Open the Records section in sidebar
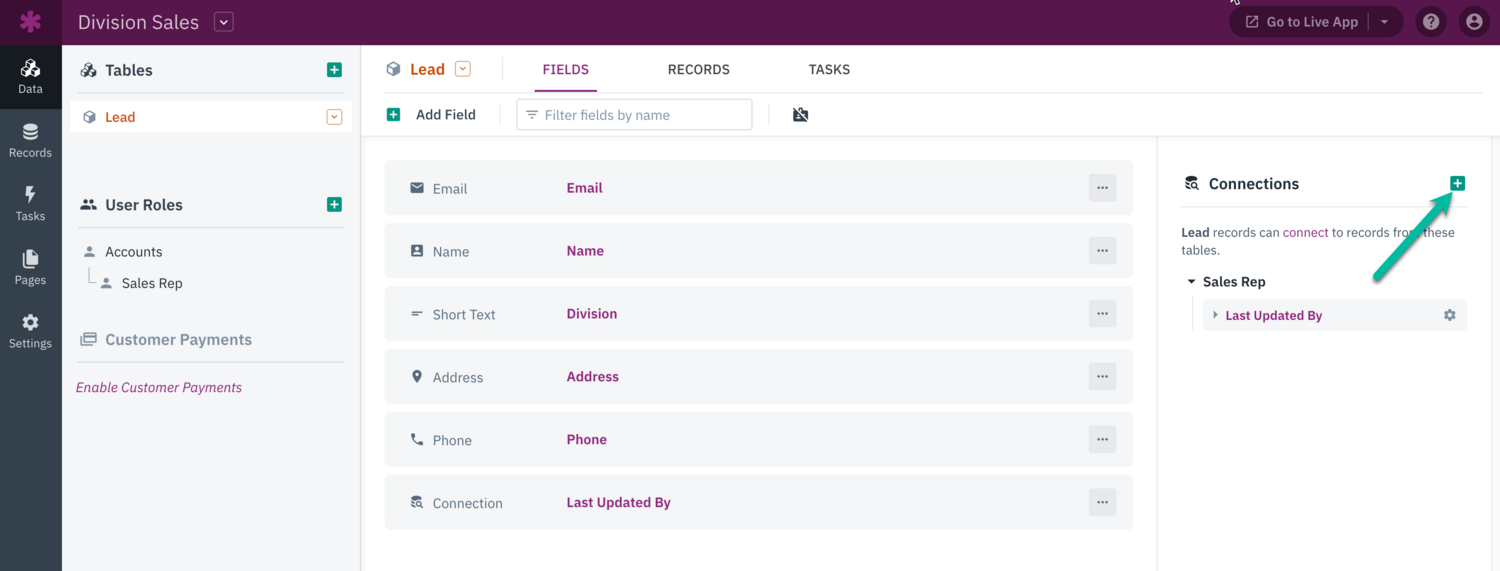Image resolution: width=1500 pixels, height=571 pixels. (x=30, y=141)
